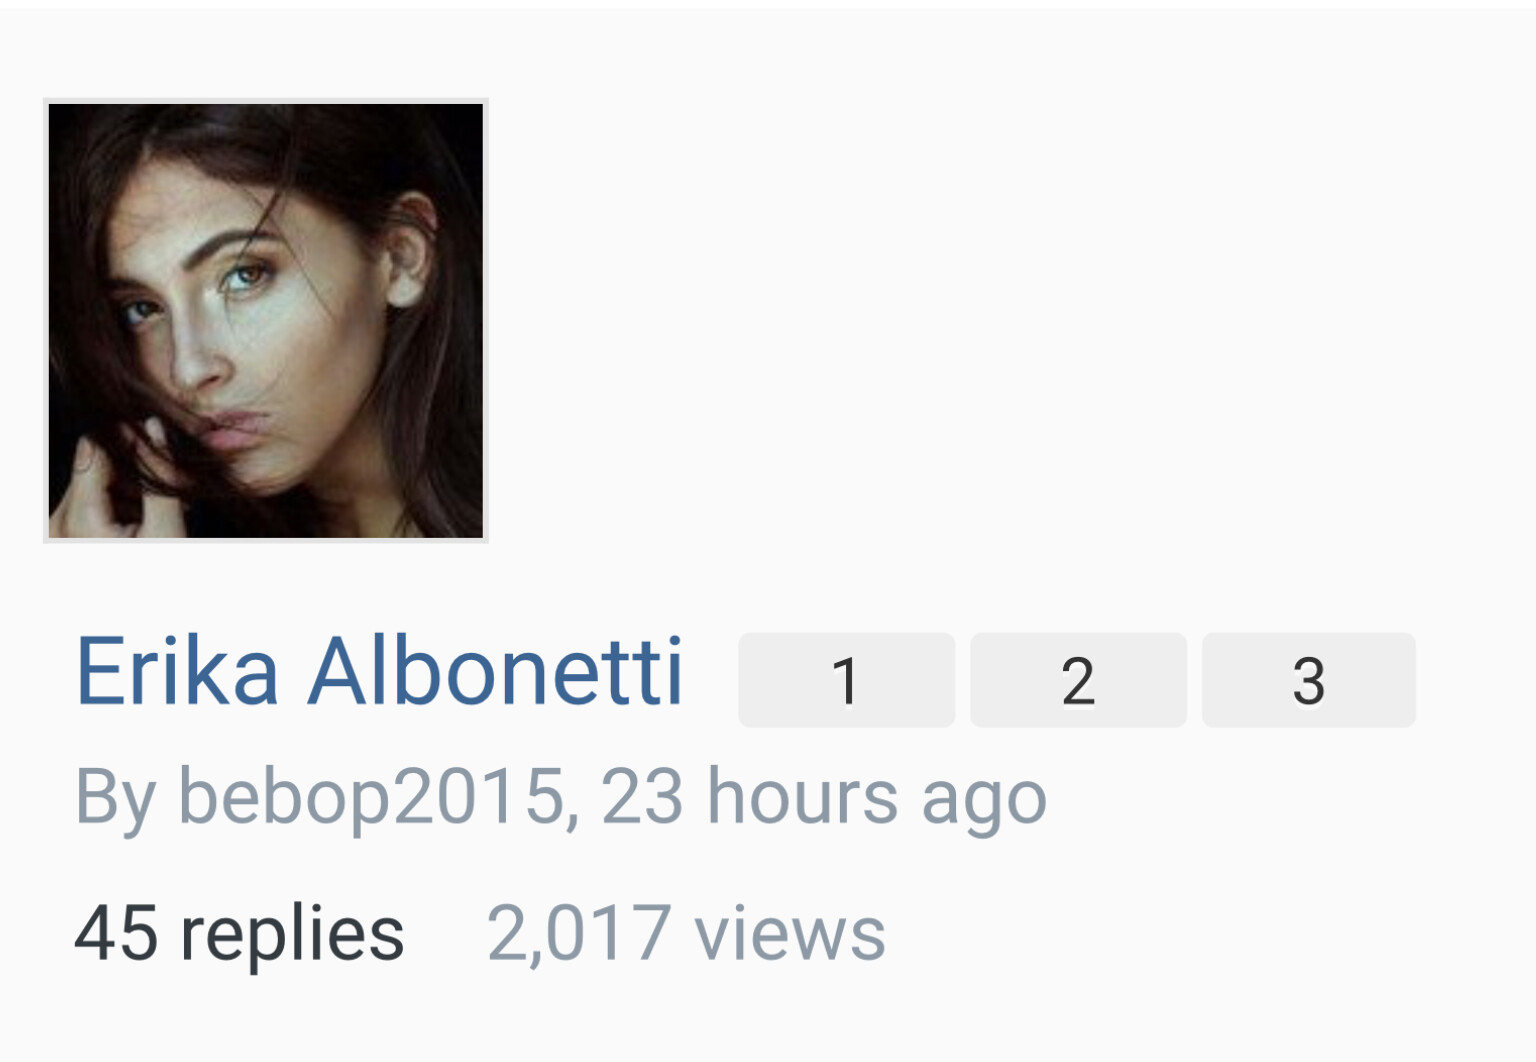1536x1062 pixels.
Task: Click the word replies under the topic
Action: pyautogui.click(x=292, y=937)
